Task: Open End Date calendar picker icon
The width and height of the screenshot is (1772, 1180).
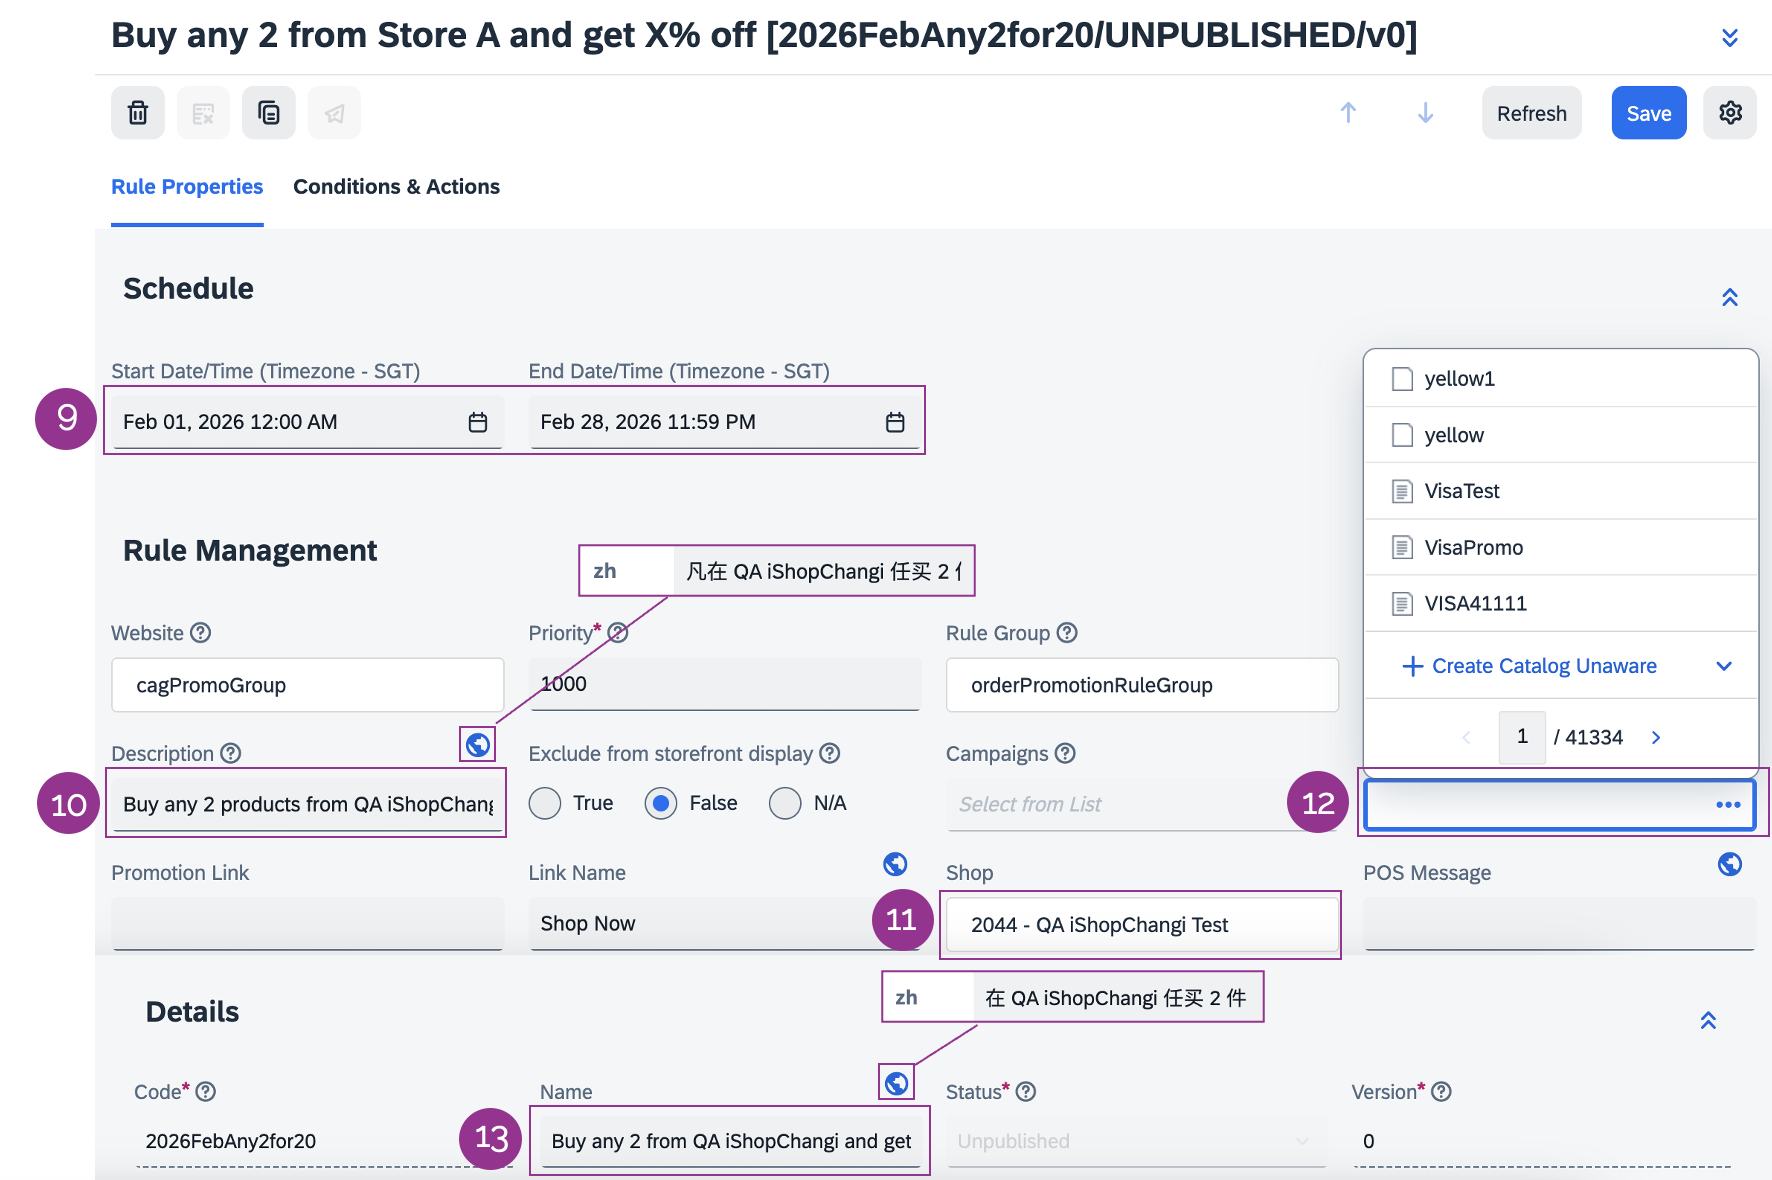Action: (x=895, y=422)
